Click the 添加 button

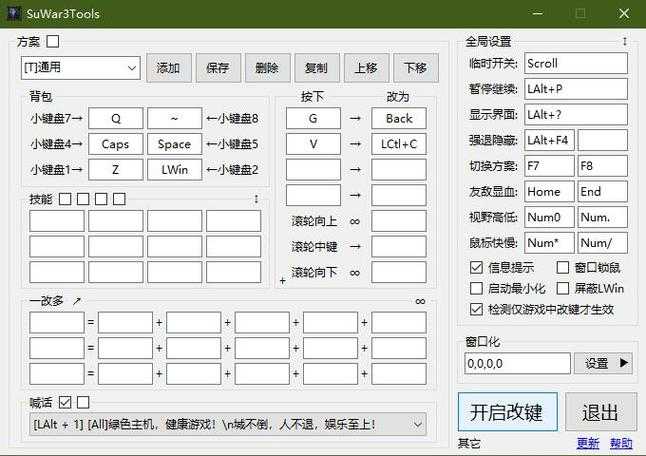click(169, 68)
